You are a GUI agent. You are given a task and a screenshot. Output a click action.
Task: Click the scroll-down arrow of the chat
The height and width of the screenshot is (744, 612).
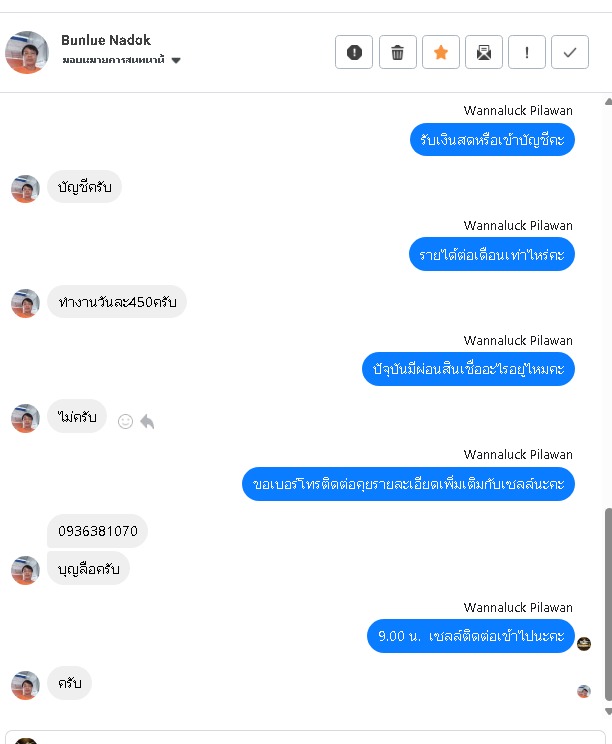(608, 711)
